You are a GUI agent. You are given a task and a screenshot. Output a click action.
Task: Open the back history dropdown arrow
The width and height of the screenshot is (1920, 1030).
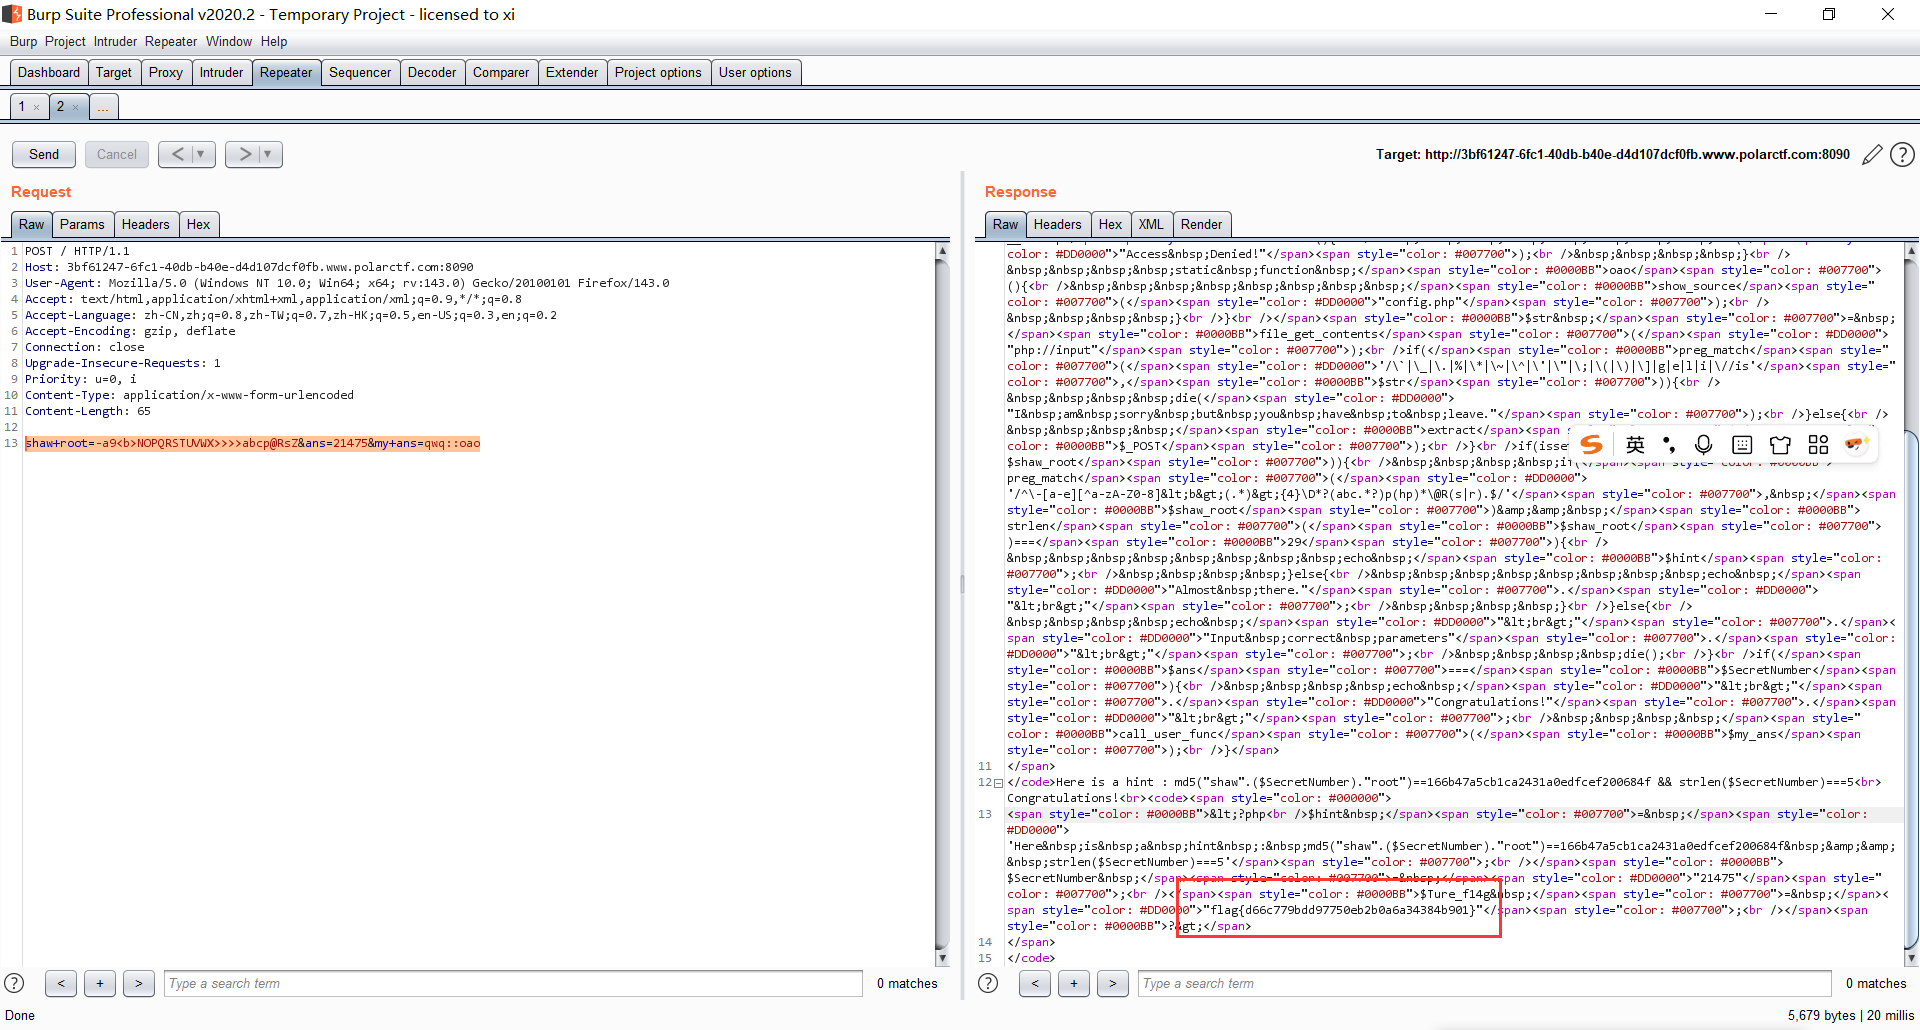(201, 154)
